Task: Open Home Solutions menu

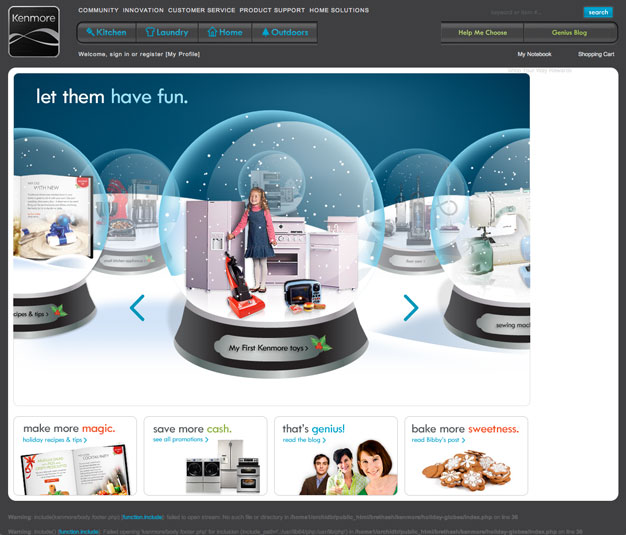Action: click(339, 10)
